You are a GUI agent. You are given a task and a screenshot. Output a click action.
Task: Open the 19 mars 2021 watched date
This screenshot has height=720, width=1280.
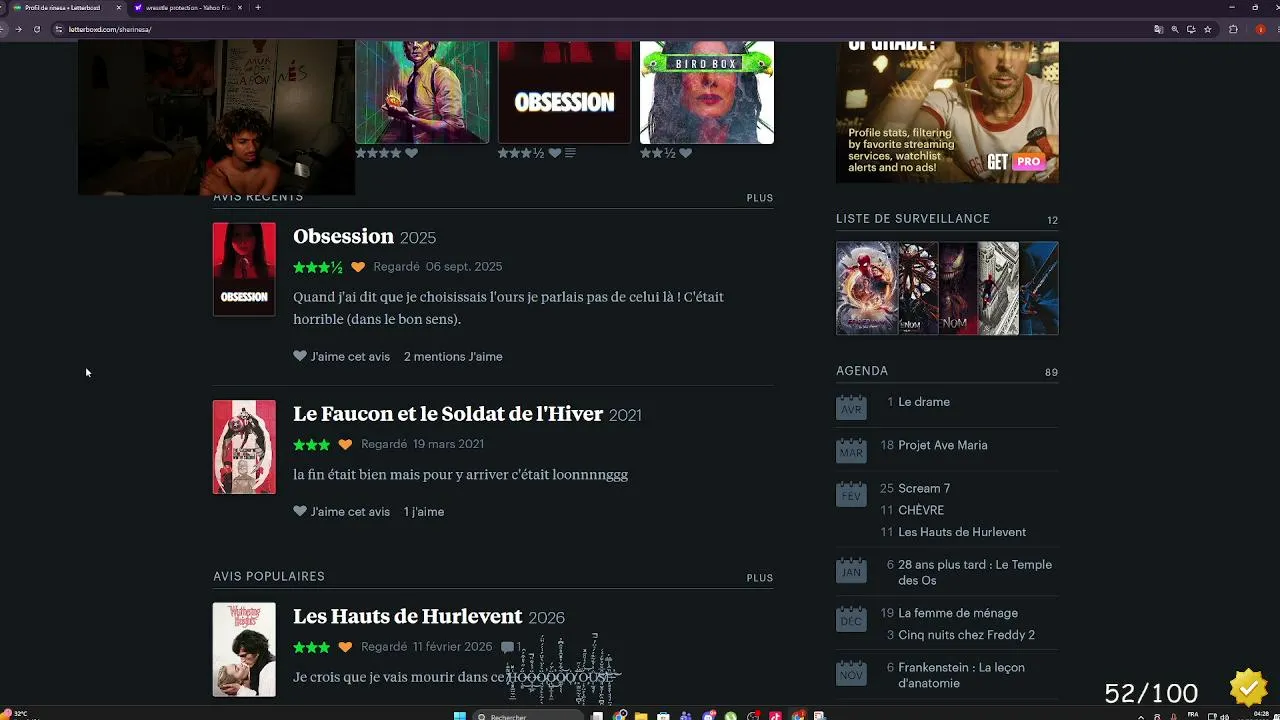point(448,444)
